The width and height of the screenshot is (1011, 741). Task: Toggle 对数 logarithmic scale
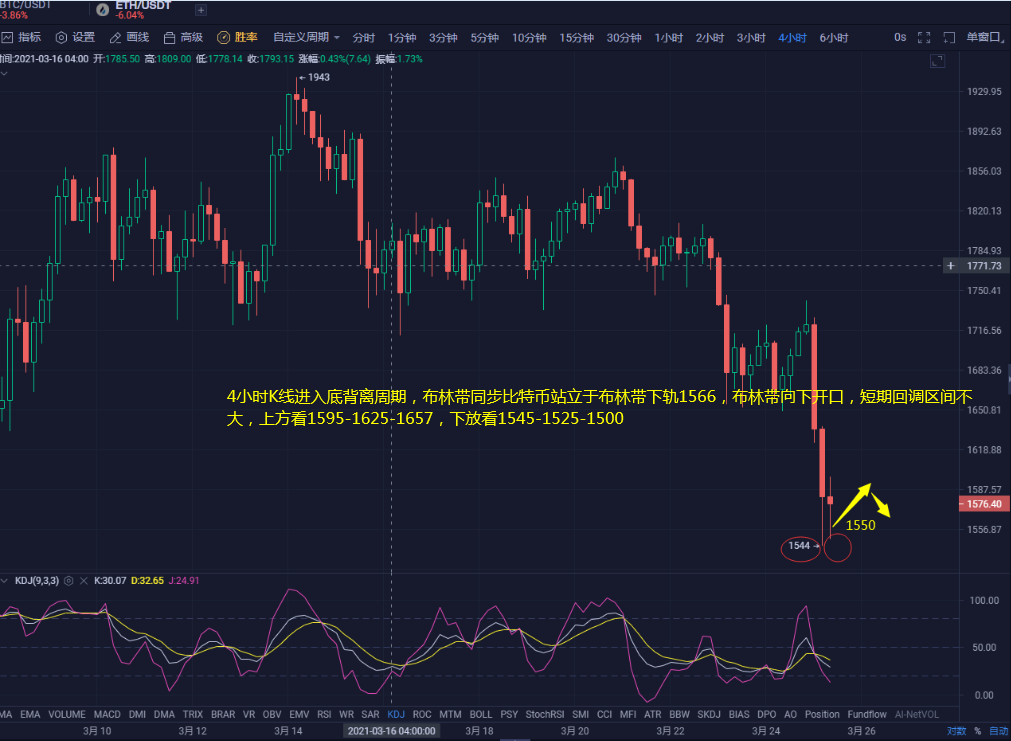(x=956, y=731)
